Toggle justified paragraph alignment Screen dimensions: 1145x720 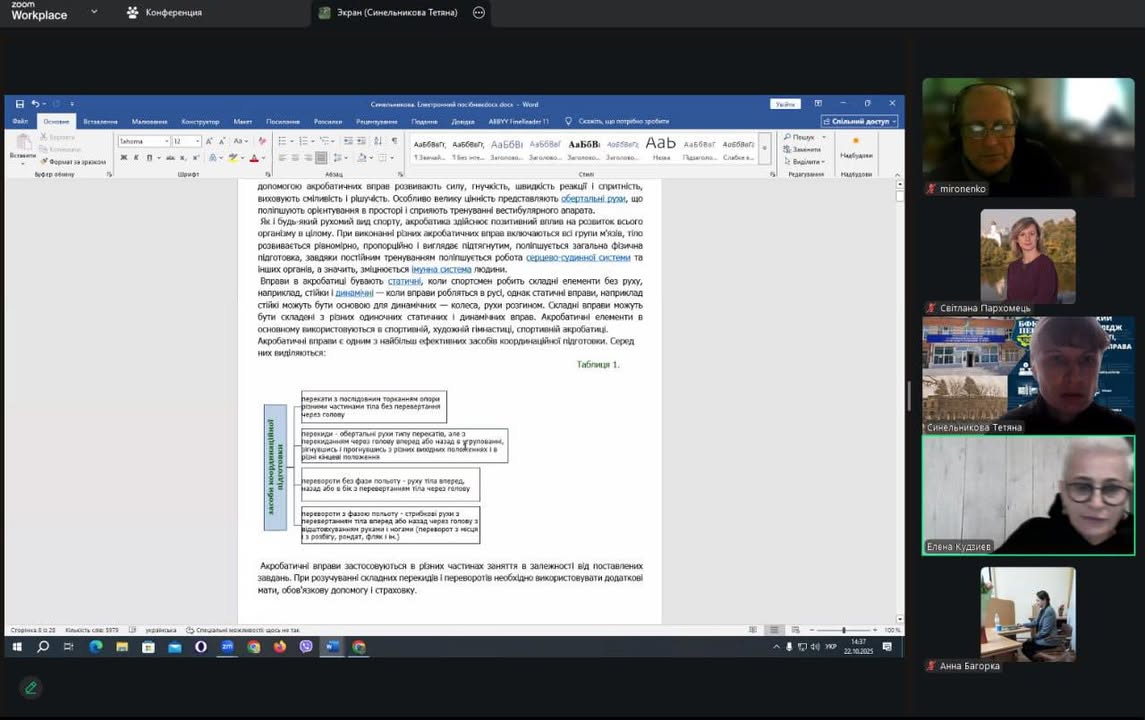click(321, 158)
